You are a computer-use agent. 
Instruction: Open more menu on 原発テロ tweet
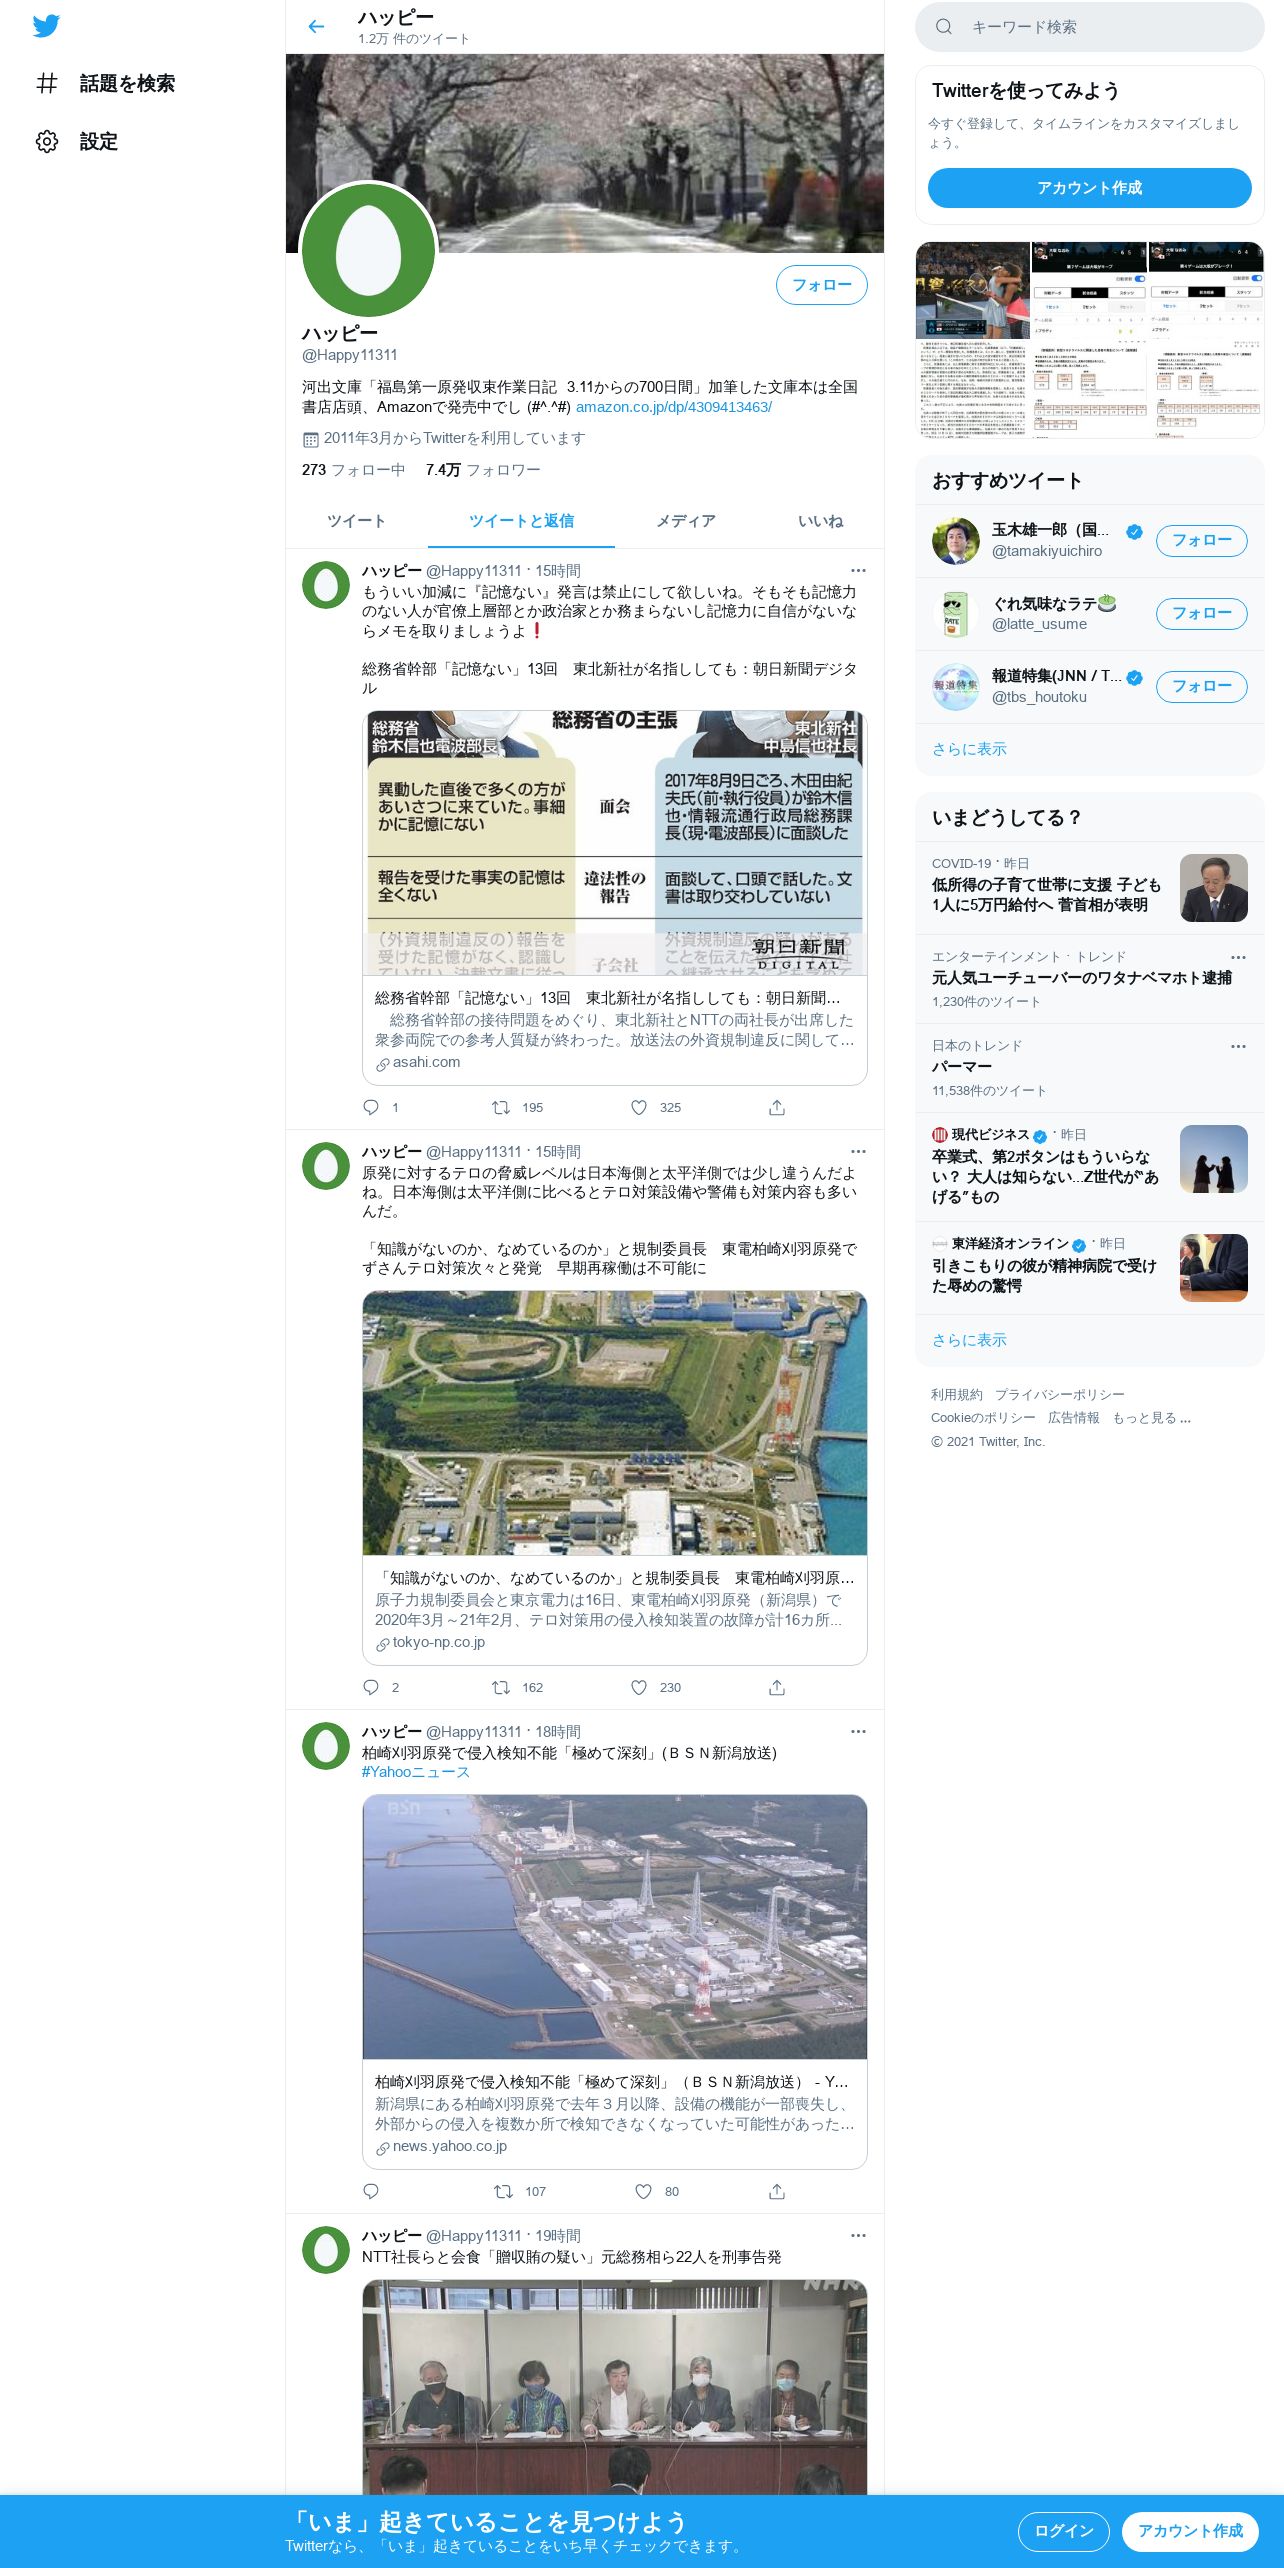858,1151
